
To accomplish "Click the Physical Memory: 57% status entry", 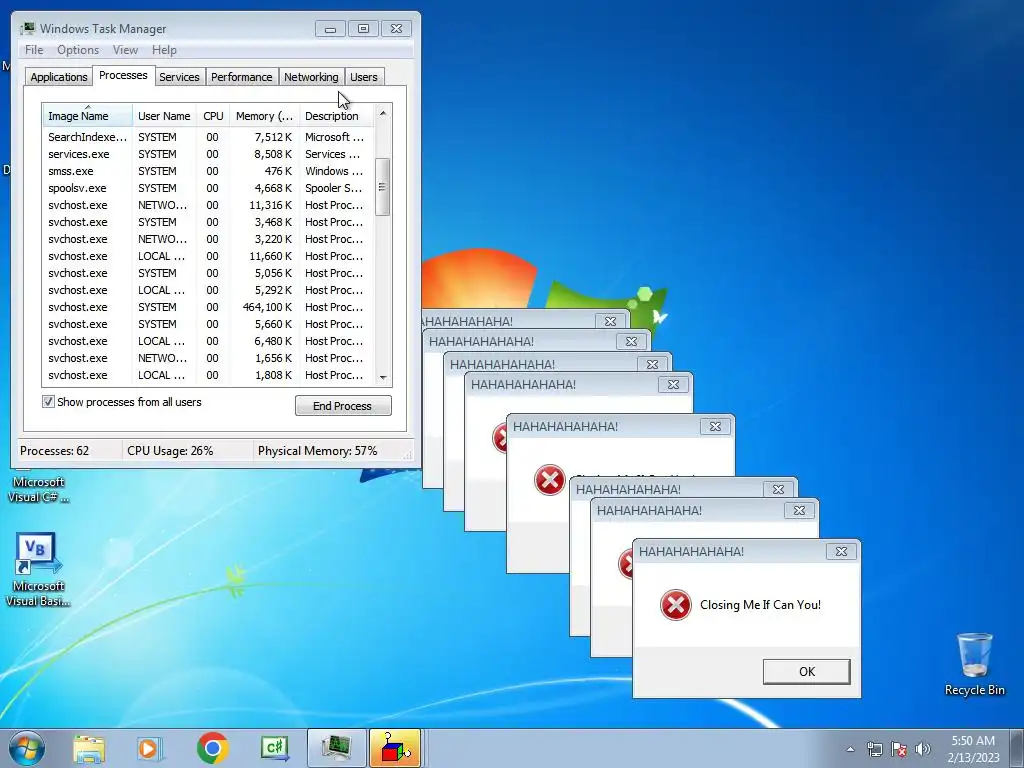I will [x=317, y=451].
